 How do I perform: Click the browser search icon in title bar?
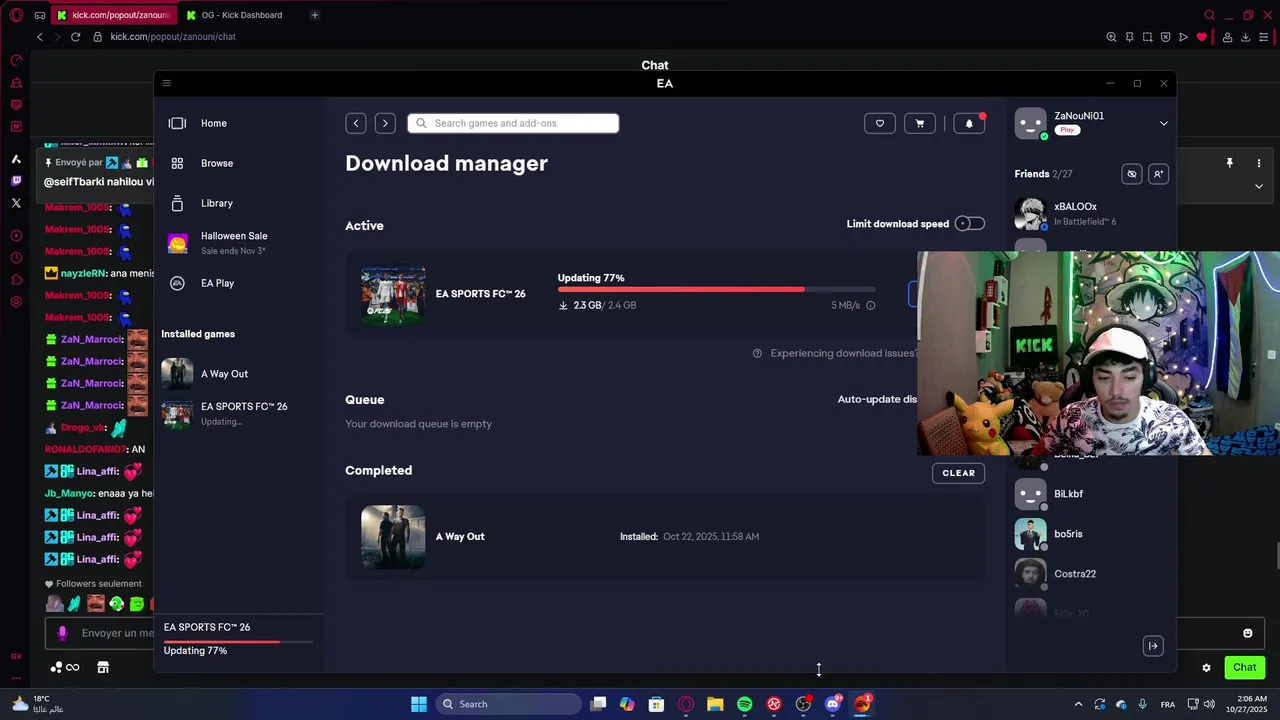(1209, 15)
